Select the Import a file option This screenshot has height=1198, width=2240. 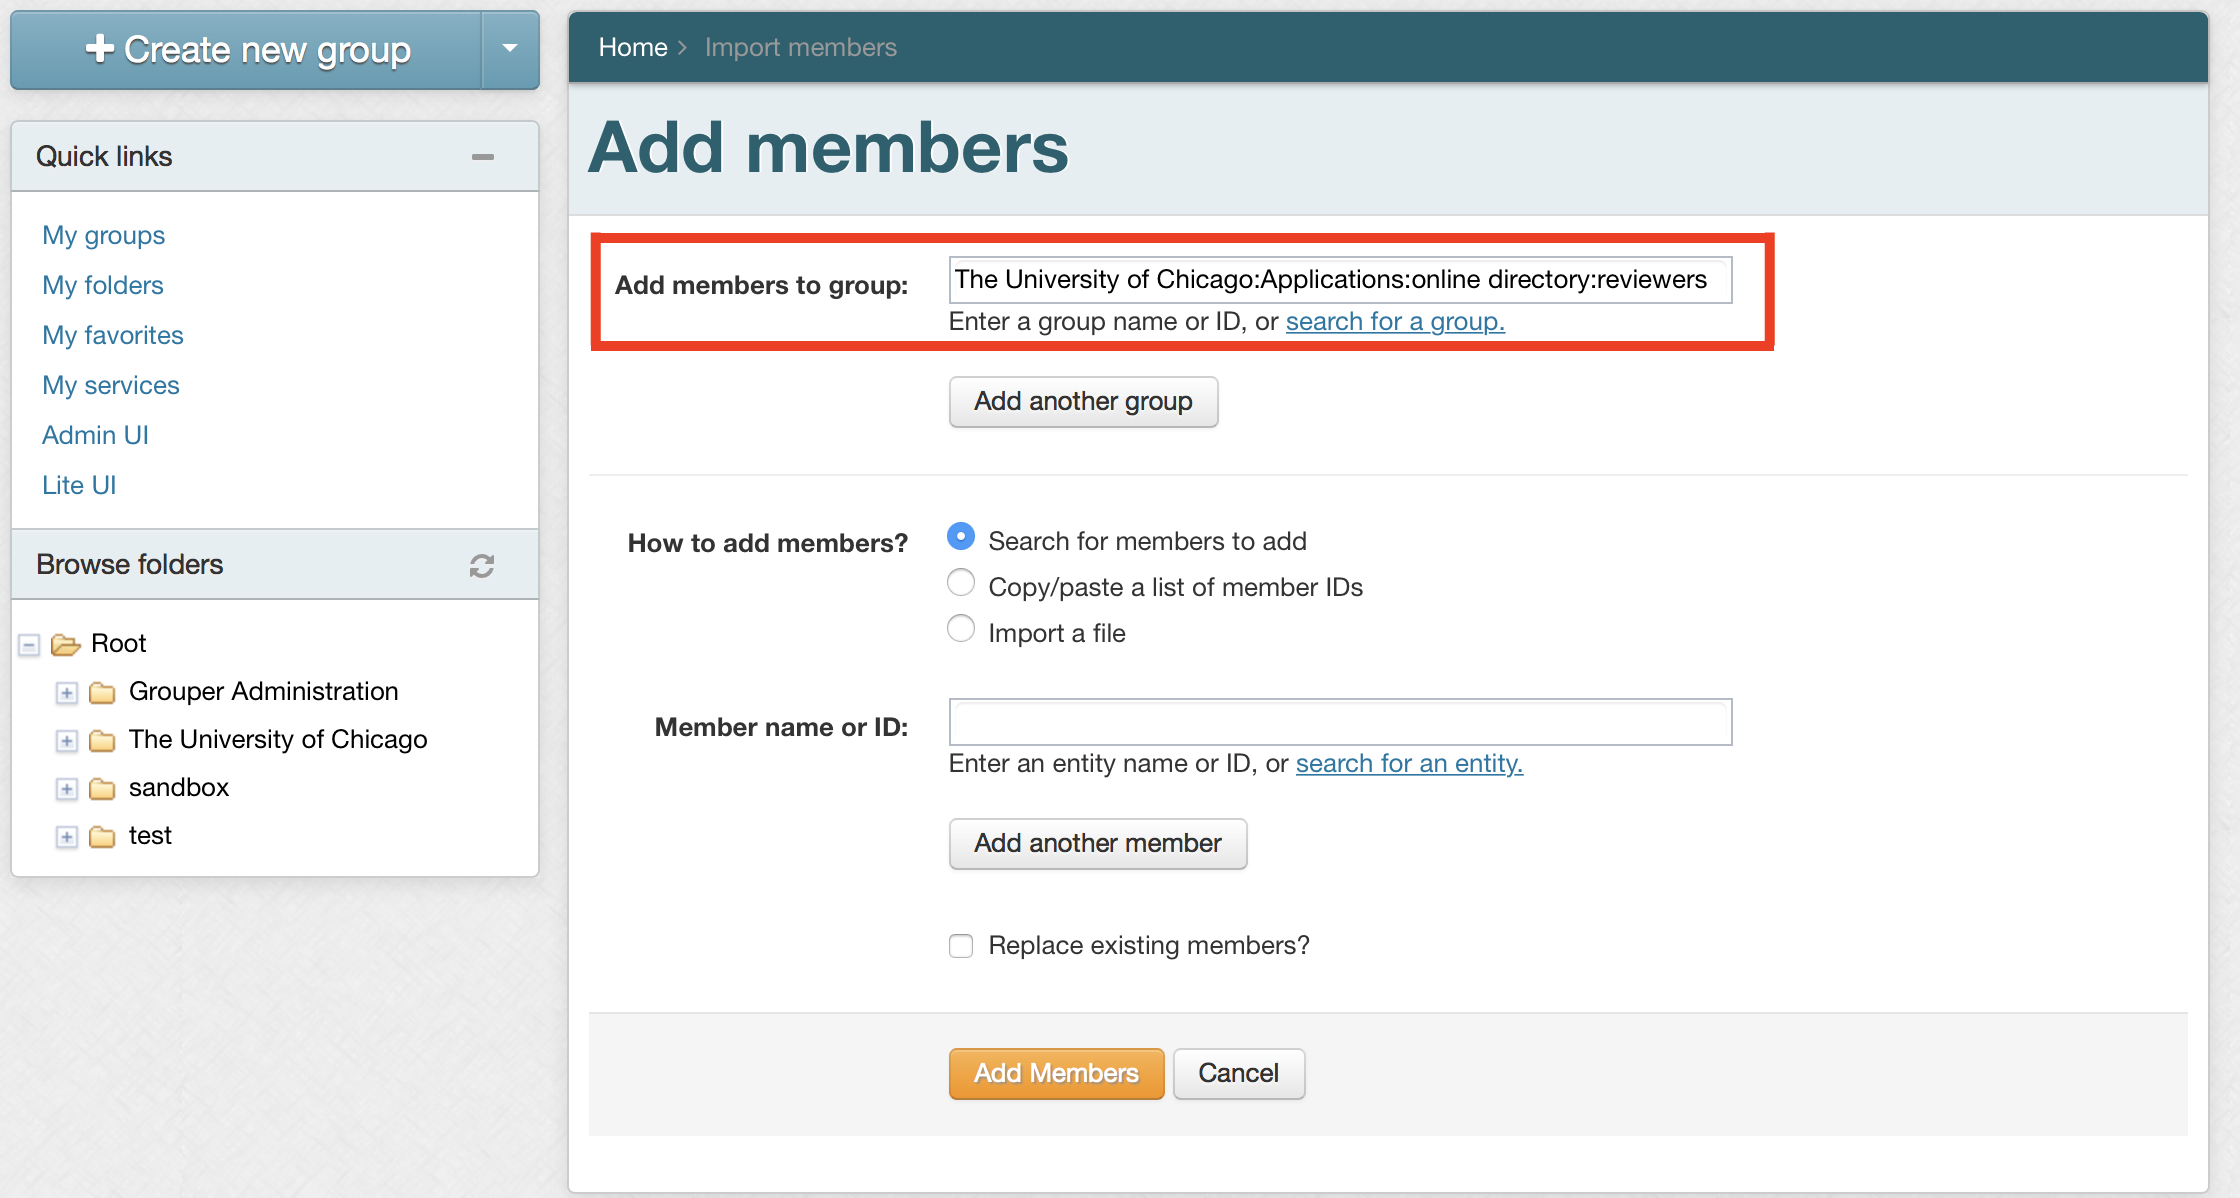point(961,629)
